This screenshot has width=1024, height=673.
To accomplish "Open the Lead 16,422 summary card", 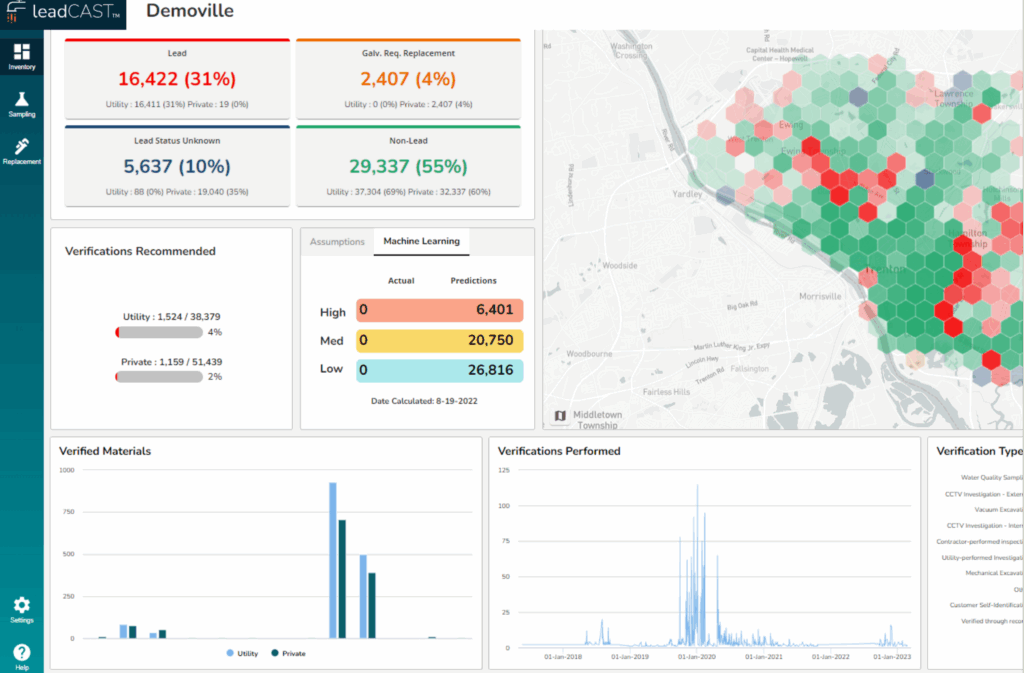I will (x=177, y=79).
